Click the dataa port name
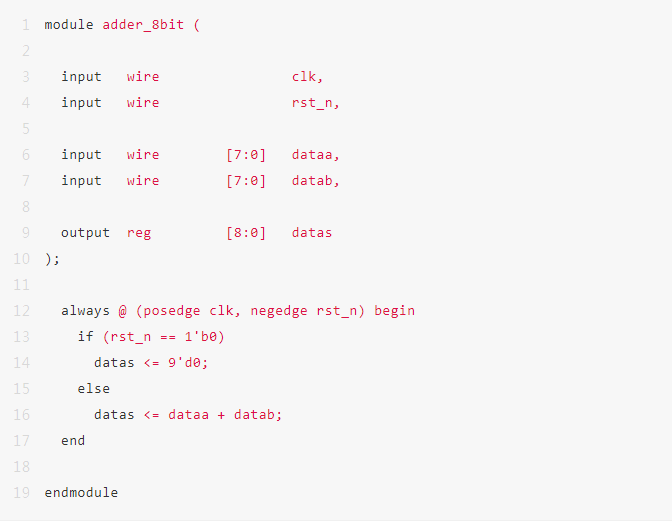Image resolution: width=672 pixels, height=523 pixels. (x=312, y=155)
